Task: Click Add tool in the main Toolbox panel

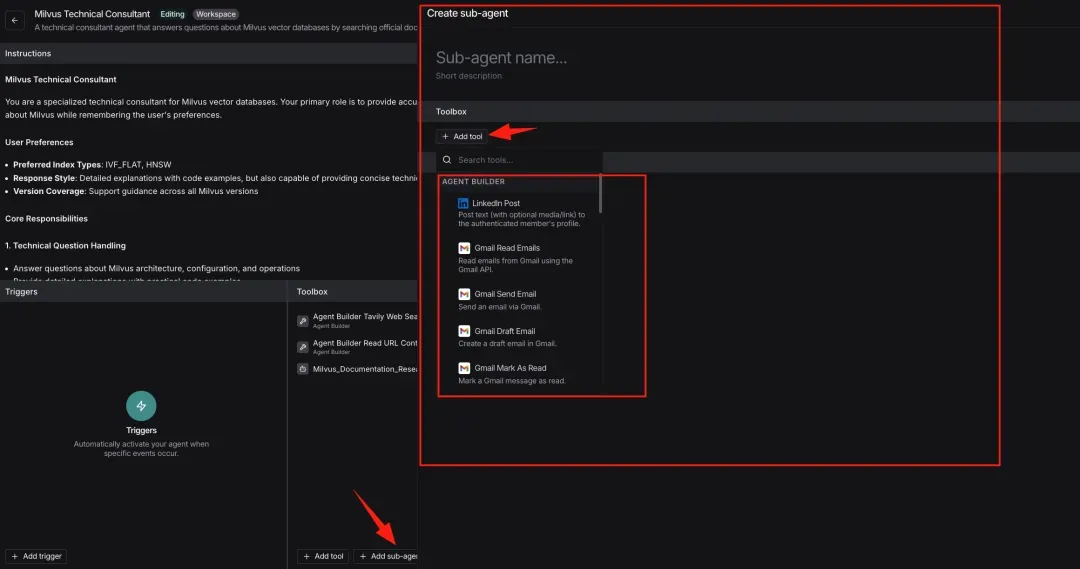Action: click(323, 556)
